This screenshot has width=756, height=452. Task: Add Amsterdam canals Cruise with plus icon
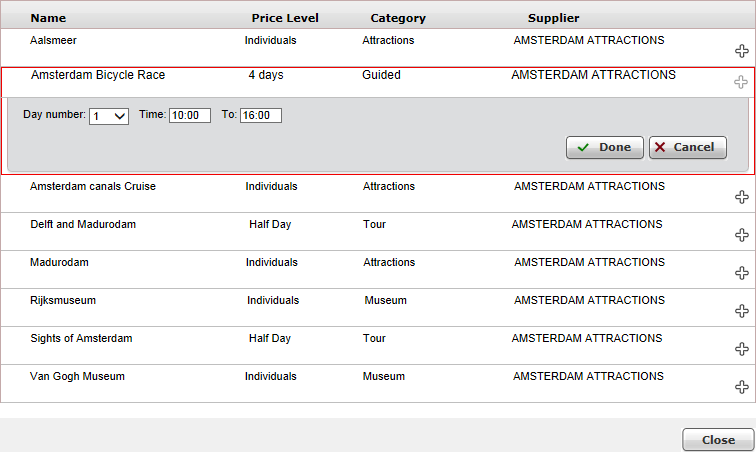741,197
